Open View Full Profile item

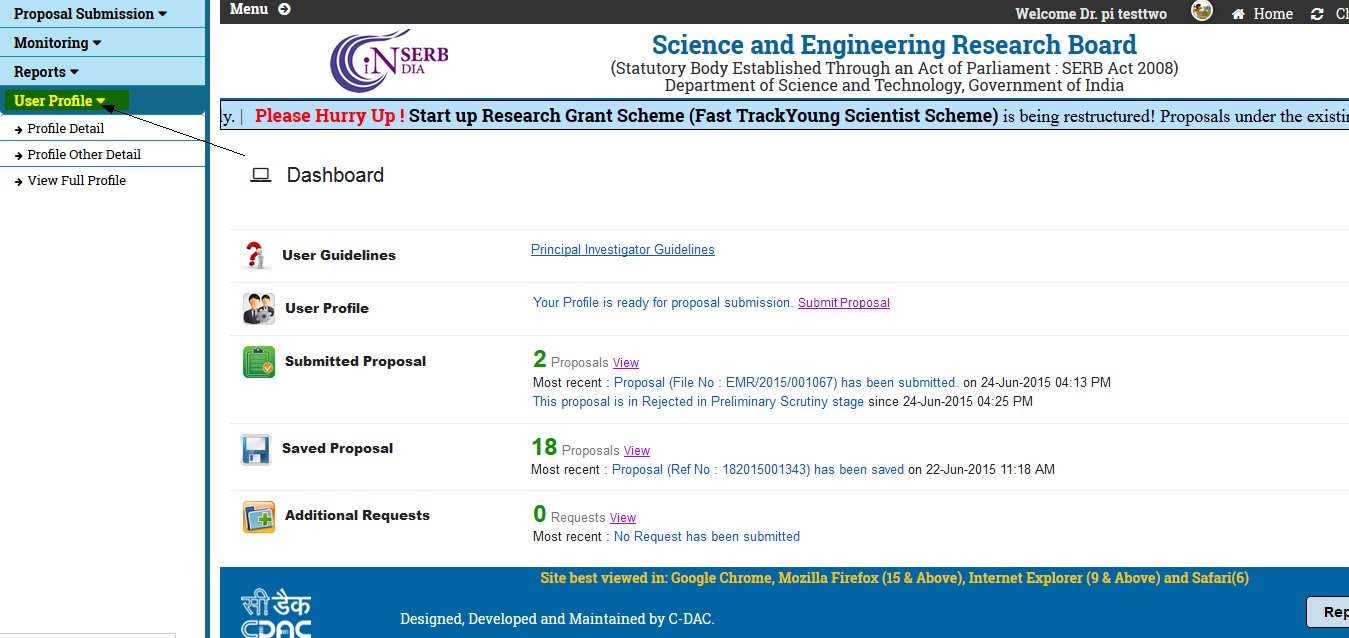(x=77, y=181)
